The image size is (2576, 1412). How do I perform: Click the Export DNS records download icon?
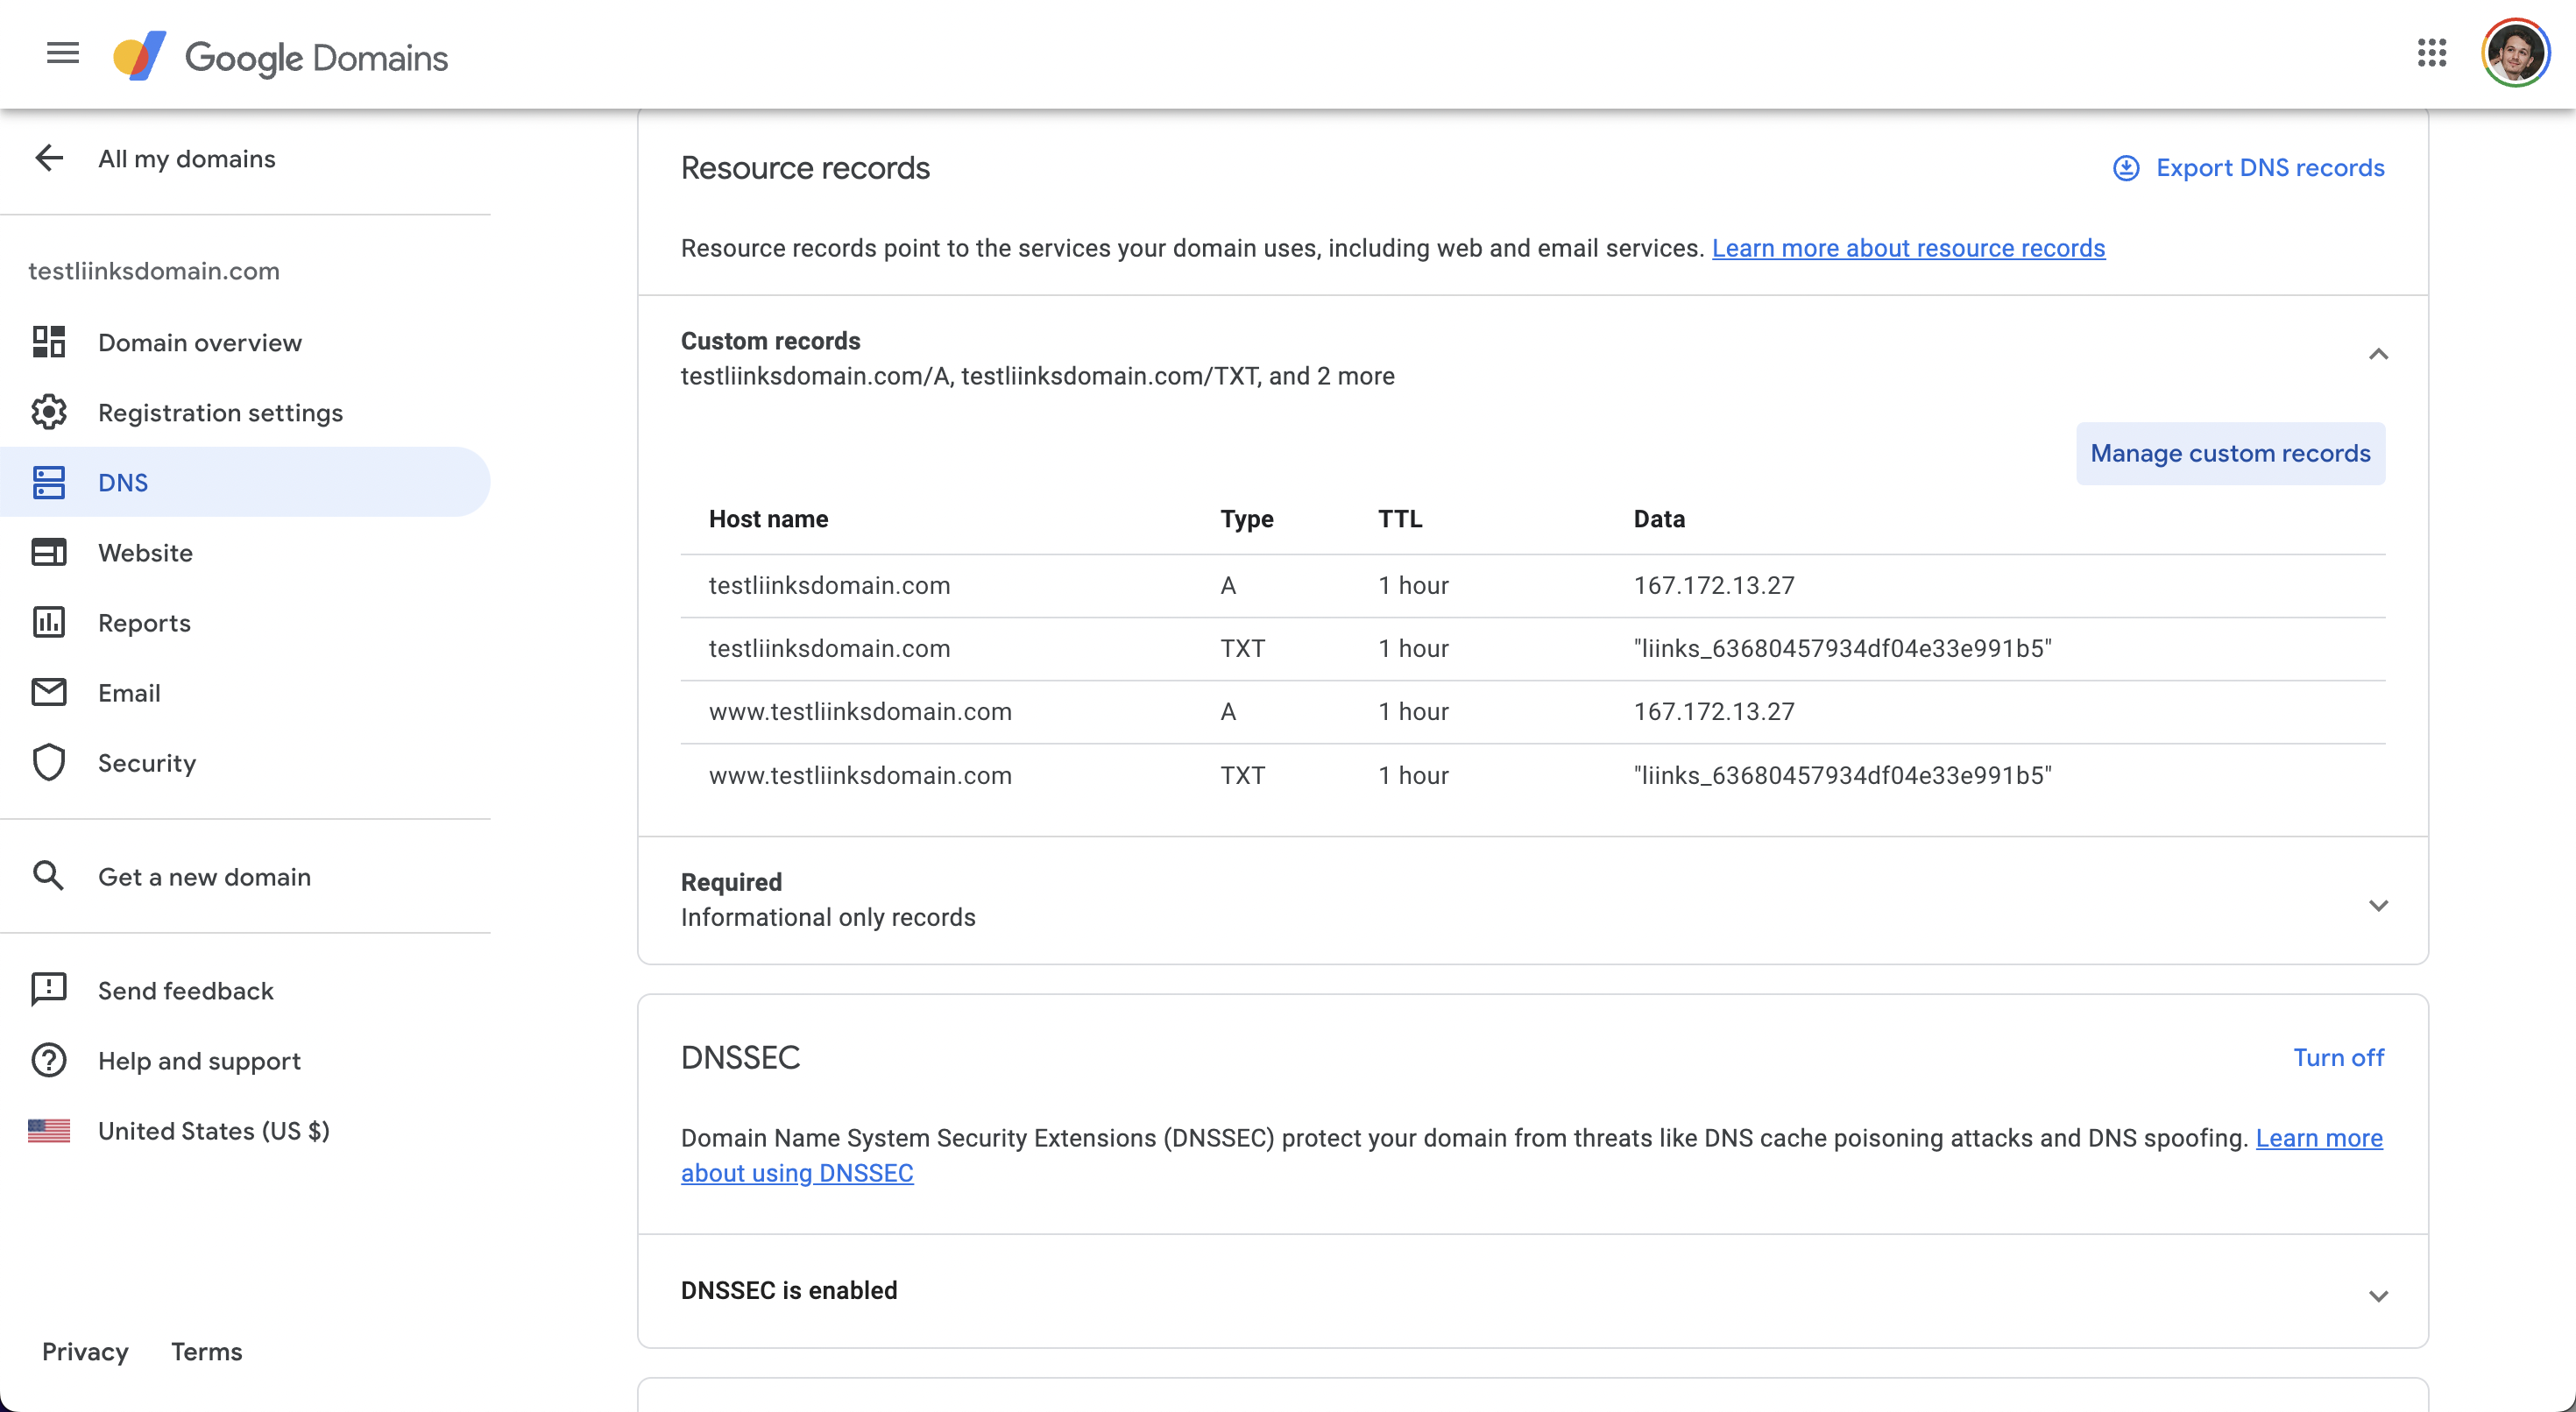click(x=2126, y=168)
